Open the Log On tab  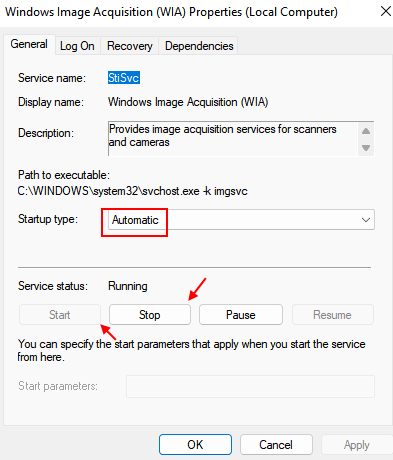(77, 46)
